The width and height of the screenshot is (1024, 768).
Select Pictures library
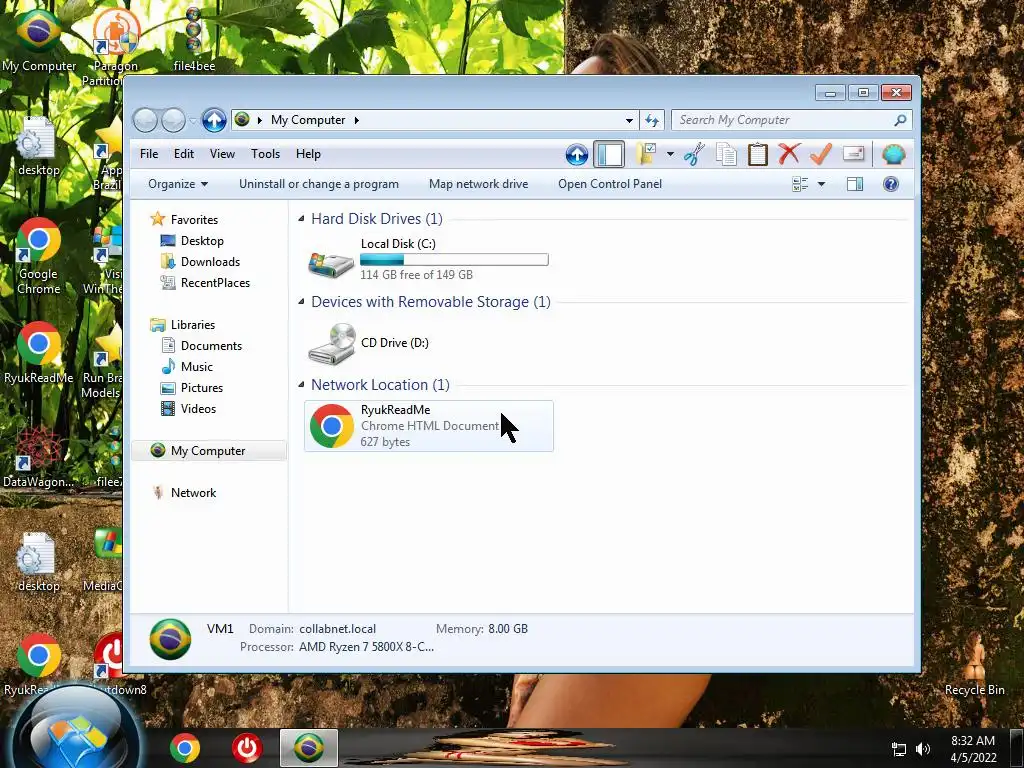202,387
